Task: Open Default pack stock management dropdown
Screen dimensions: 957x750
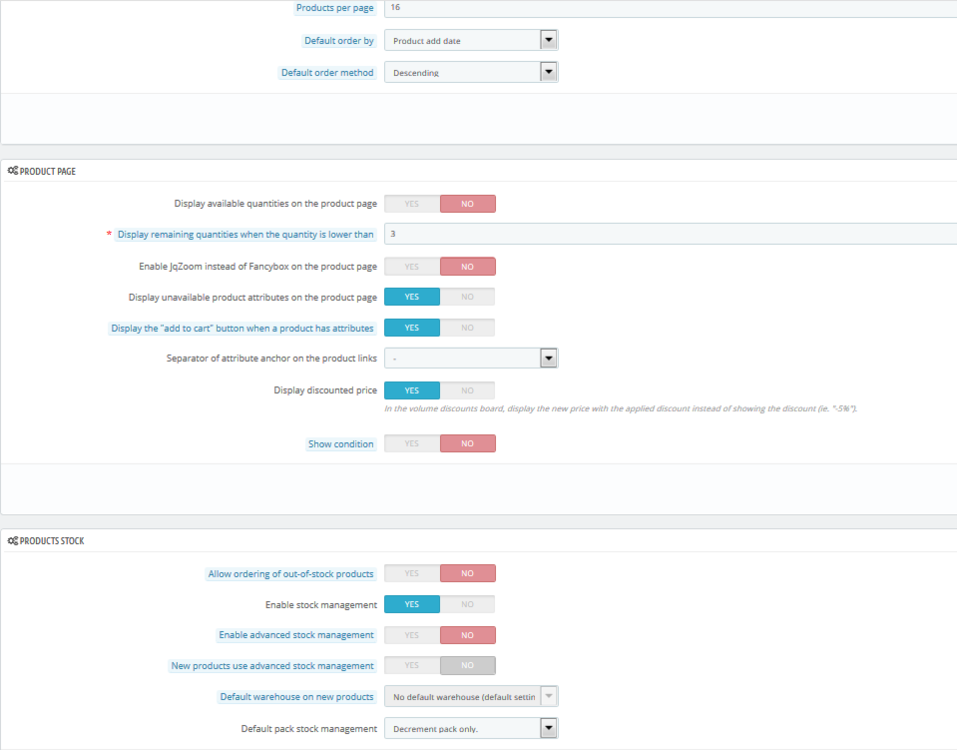Action: pyautogui.click(x=470, y=728)
